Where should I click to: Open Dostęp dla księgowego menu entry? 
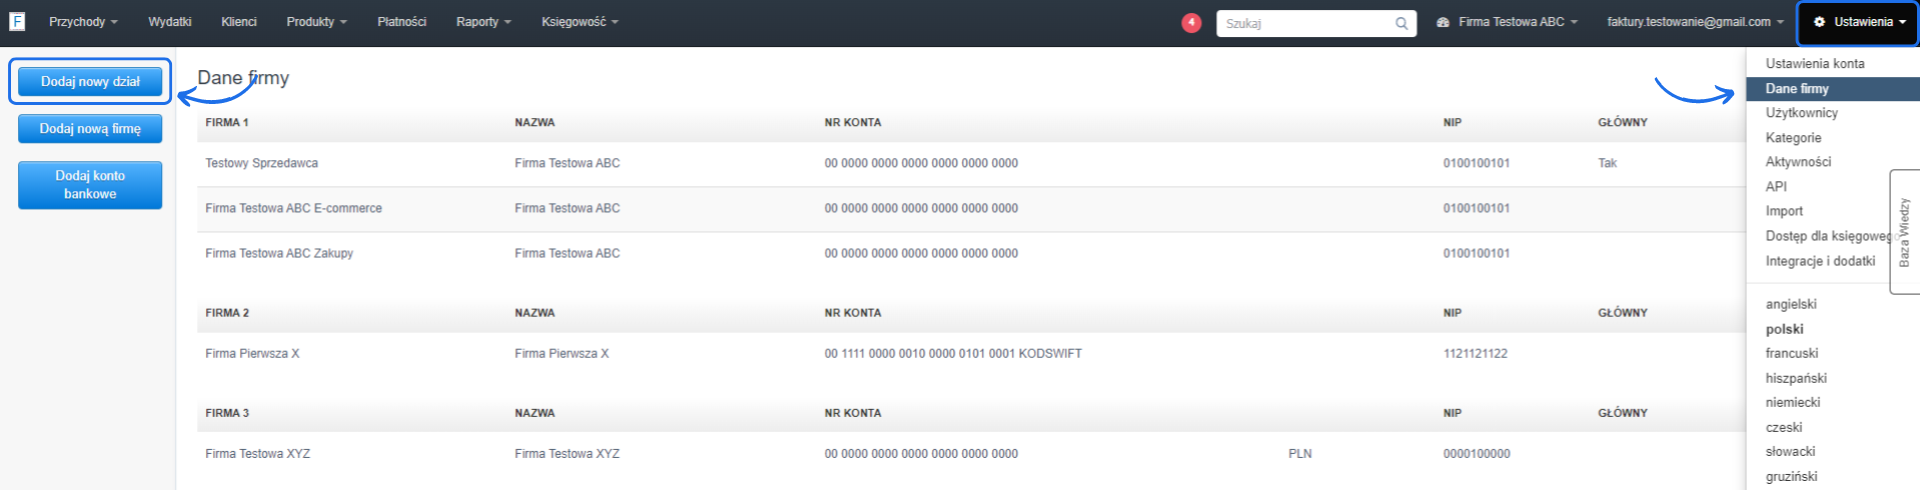[1827, 236]
